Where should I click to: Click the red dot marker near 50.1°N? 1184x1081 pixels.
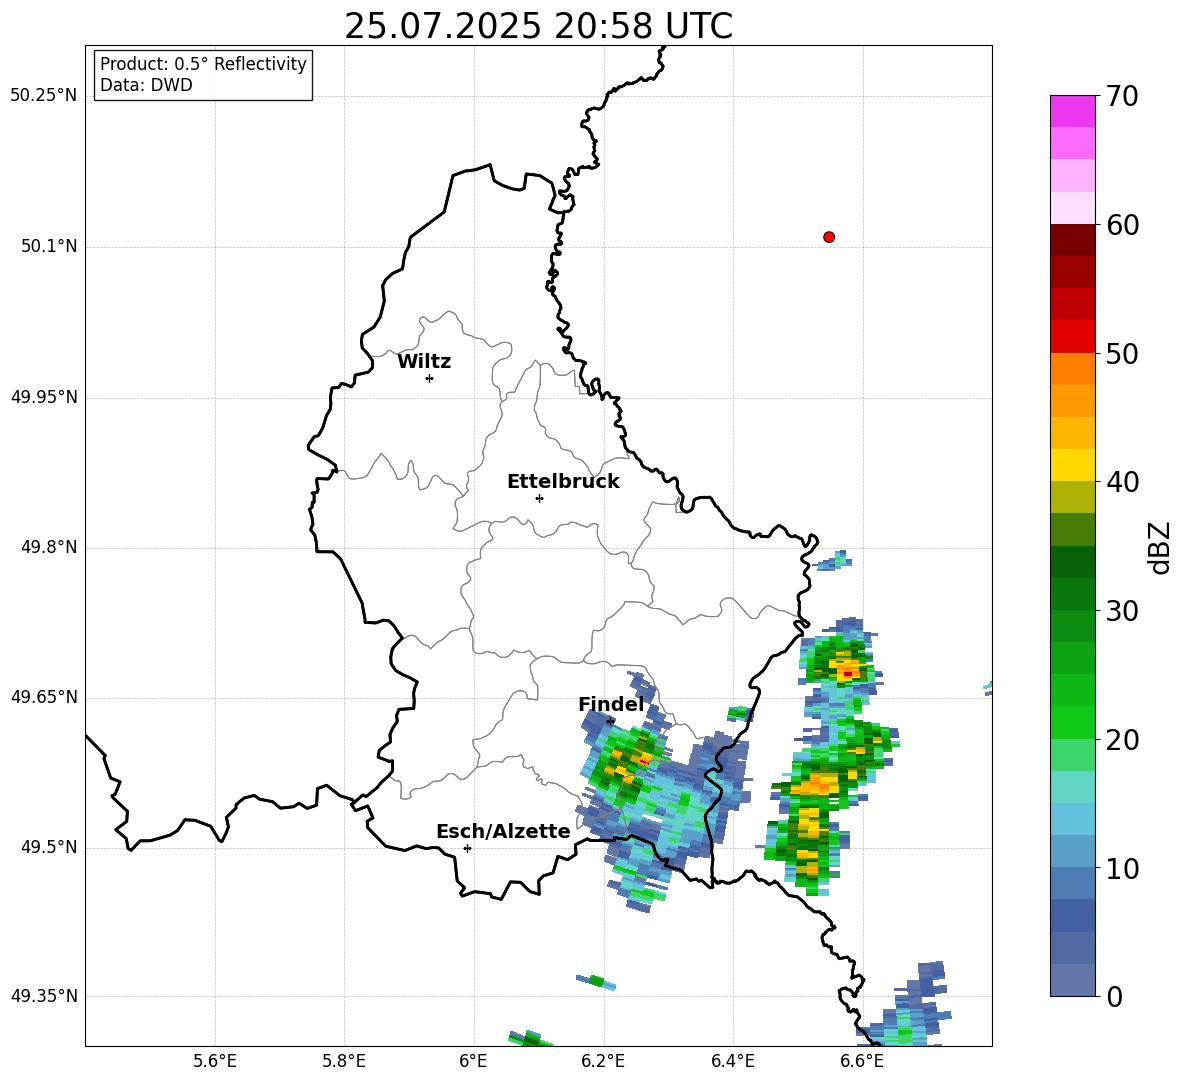point(828,237)
